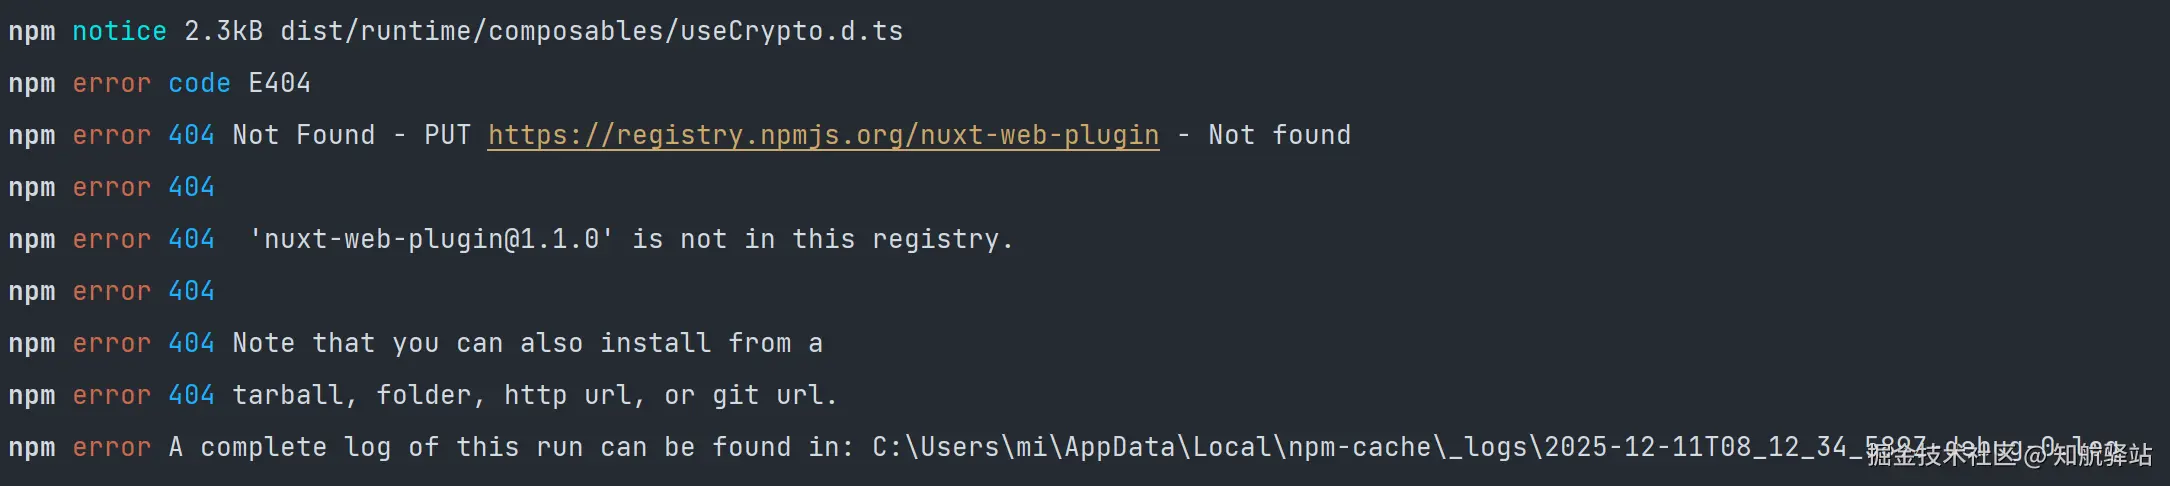Click the blue "code" keyword
This screenshot has height=486, width=2170.
[x=199, y=83]
